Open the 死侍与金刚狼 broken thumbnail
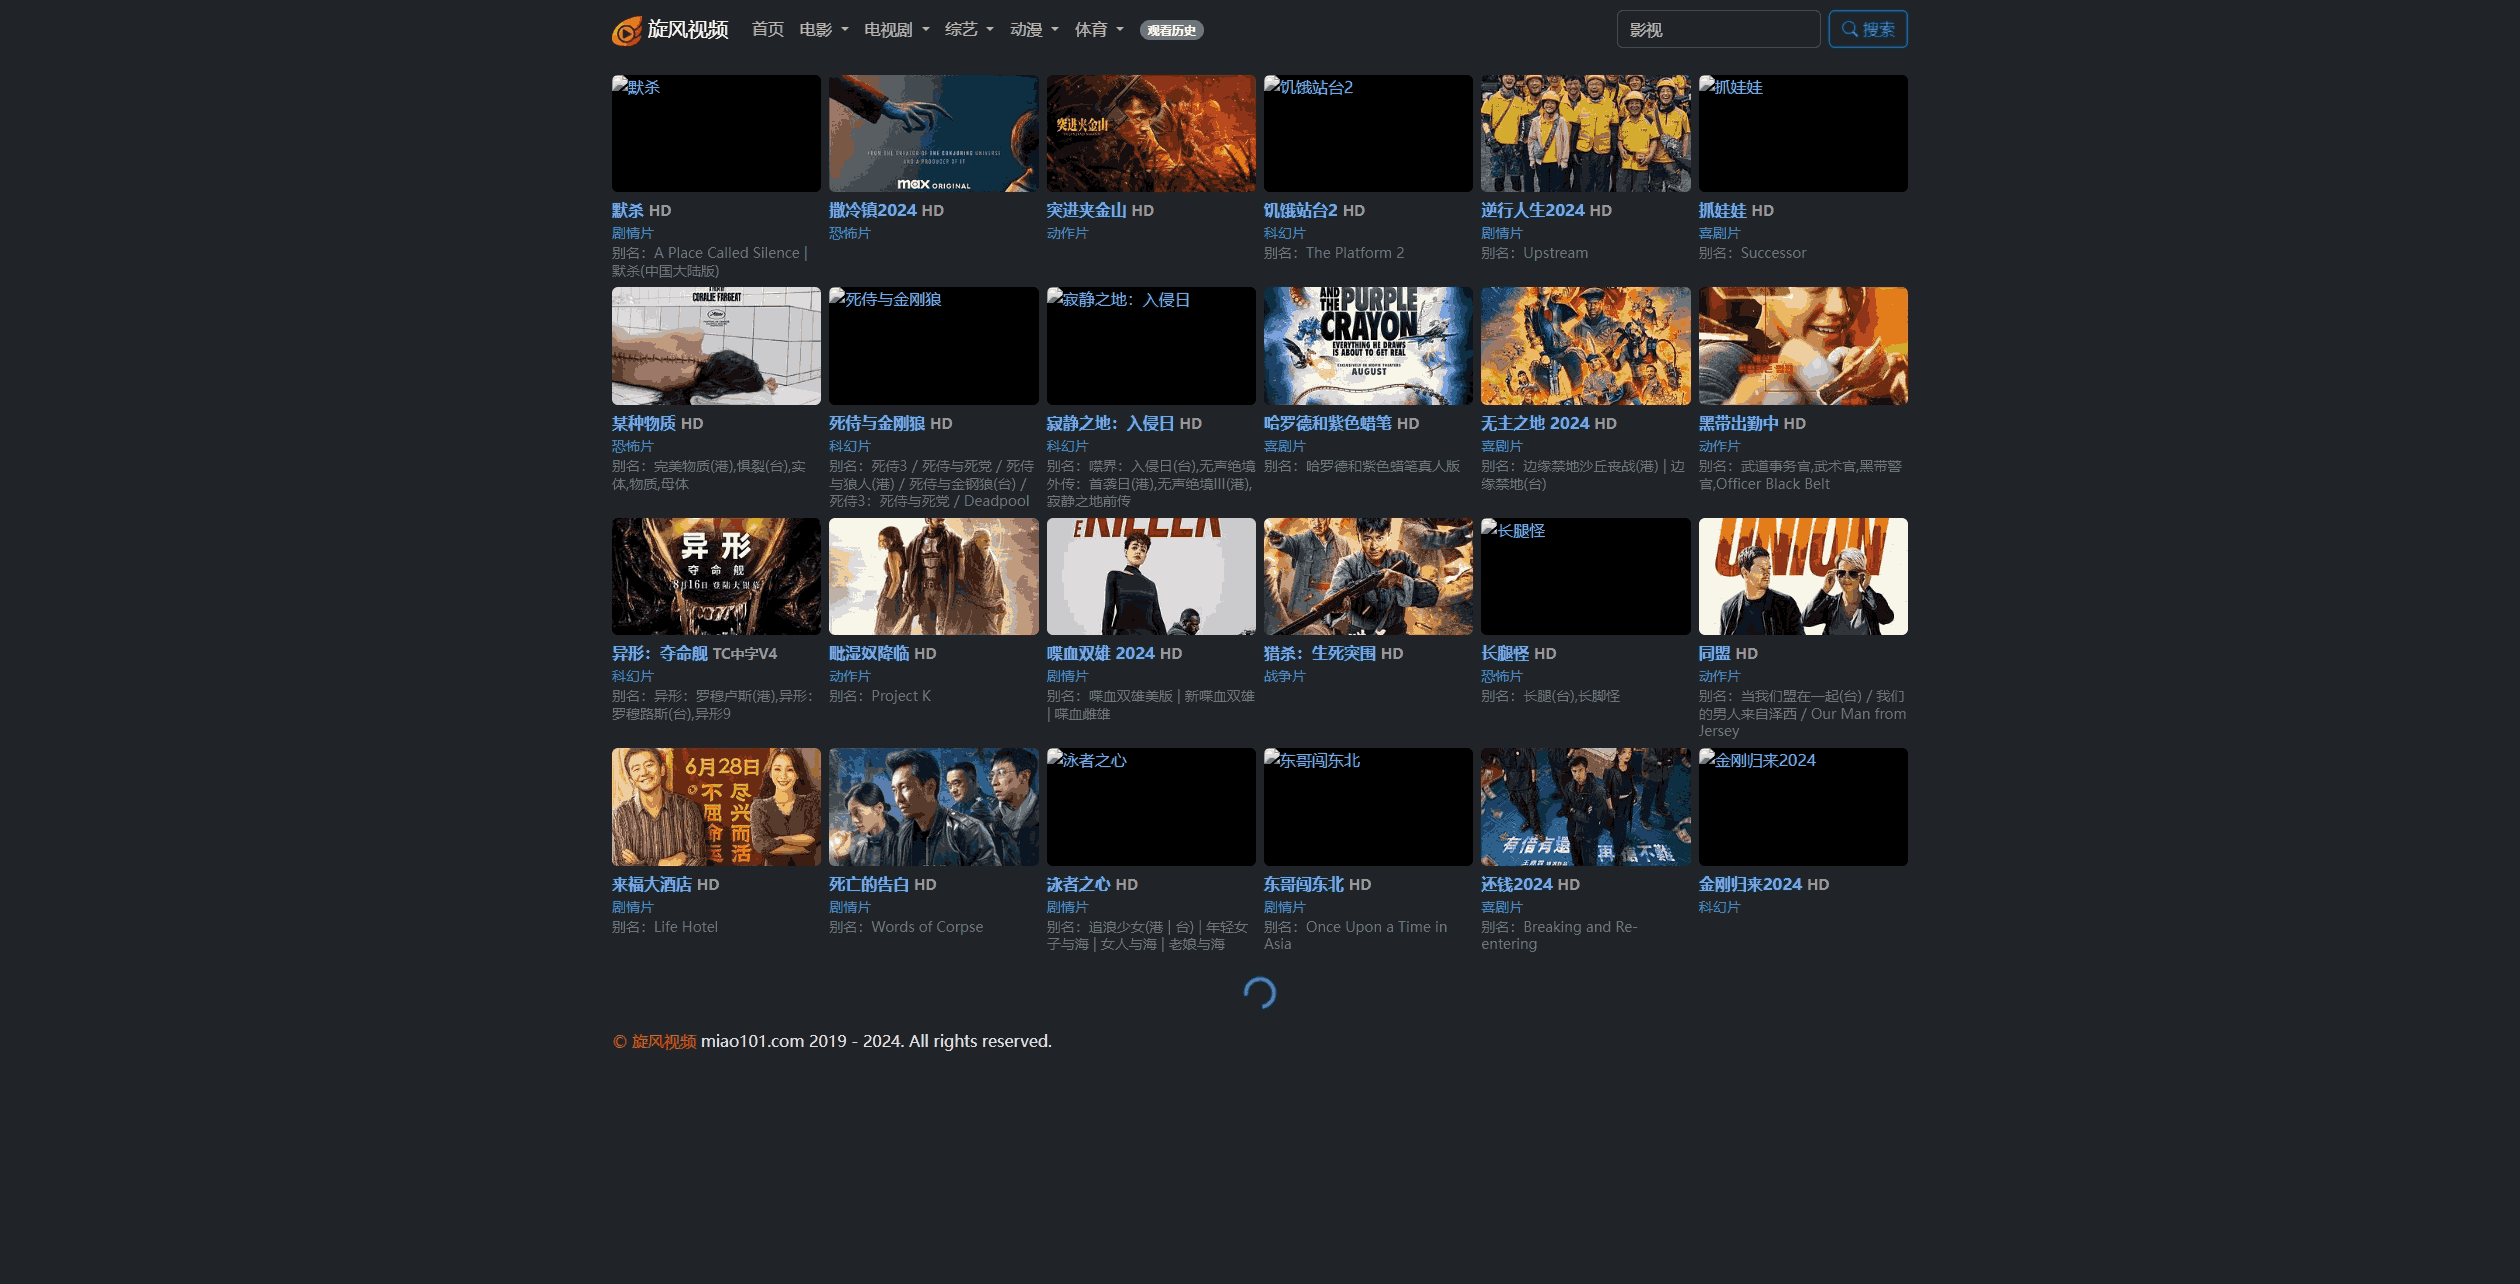 click(x=933, y=346)
